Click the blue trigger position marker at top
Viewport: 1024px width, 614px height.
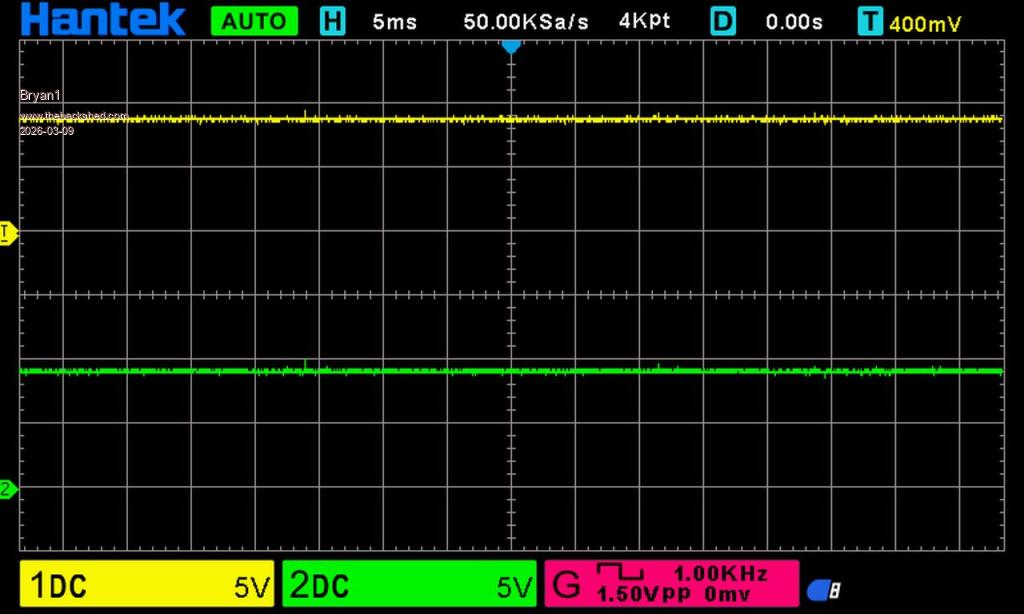(x=511, y=46)
